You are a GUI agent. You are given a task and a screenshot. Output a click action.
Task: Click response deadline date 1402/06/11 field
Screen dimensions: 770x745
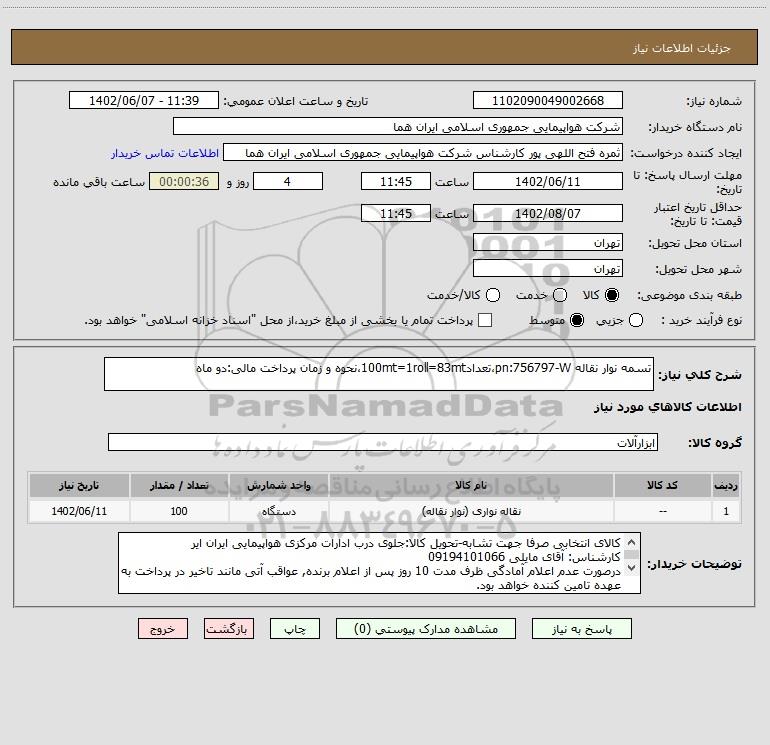pos(548,181)
